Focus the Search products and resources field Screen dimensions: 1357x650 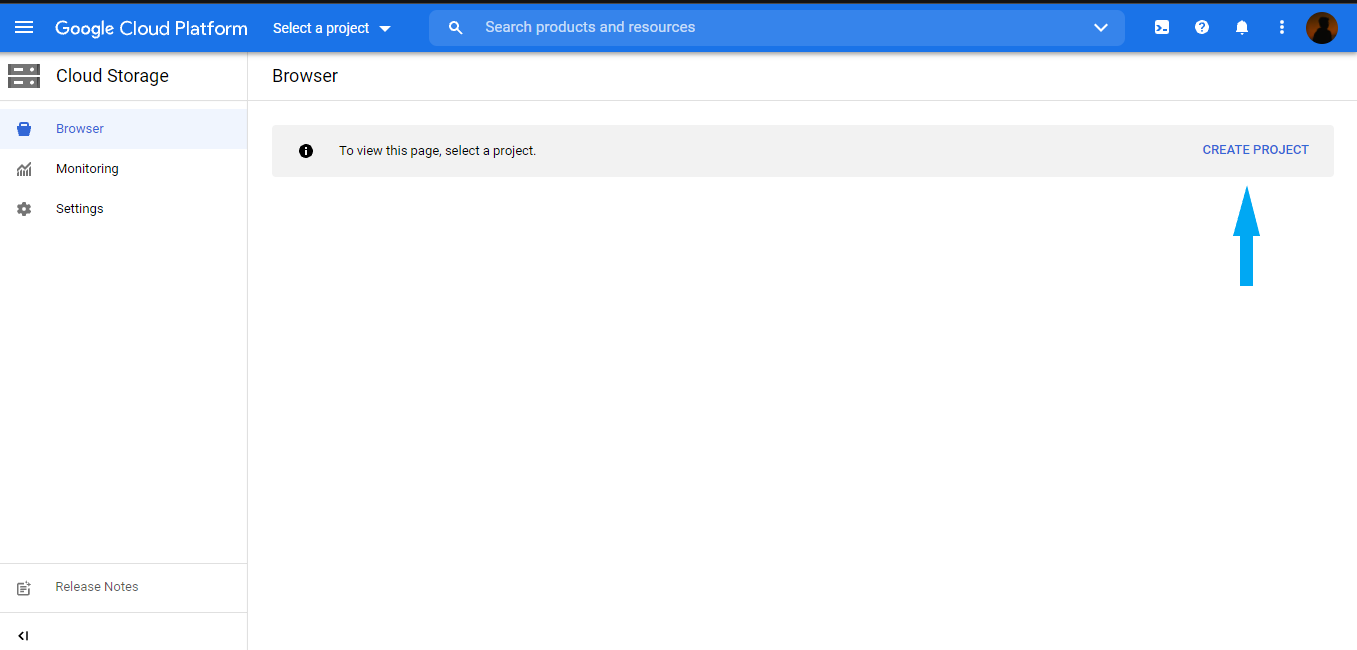point(777,28)
